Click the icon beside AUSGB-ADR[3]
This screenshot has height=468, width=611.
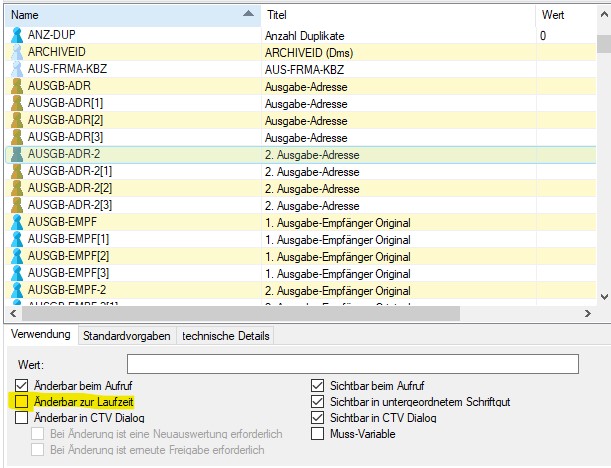(16, 137)
